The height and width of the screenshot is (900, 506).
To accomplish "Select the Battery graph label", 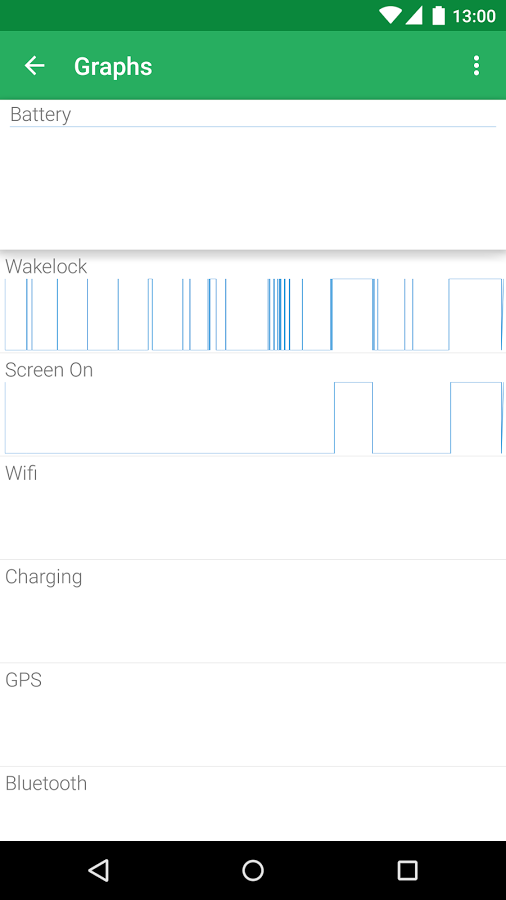I will 41,114.
